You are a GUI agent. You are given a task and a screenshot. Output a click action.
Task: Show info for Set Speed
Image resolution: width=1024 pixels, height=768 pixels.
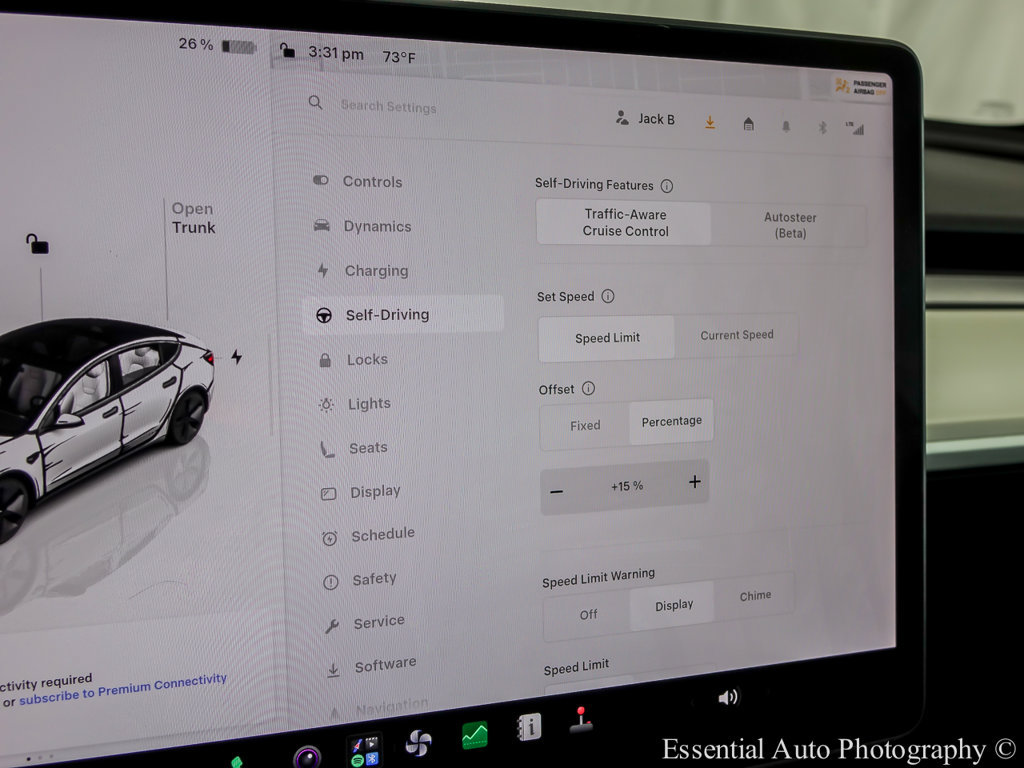pos(608,296)
